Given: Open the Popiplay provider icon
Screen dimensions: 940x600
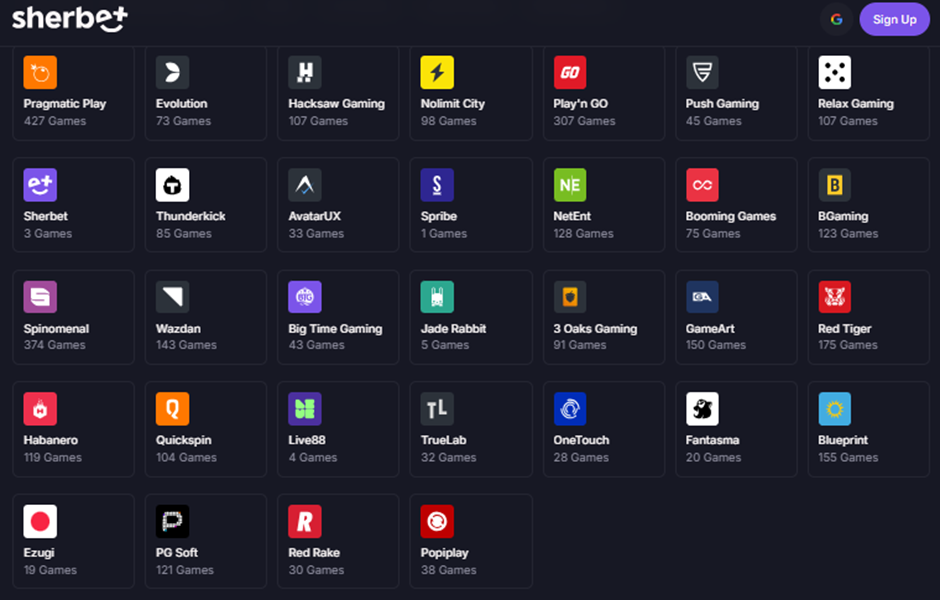Looking at the screenshot, I should [x=437, y=521].
